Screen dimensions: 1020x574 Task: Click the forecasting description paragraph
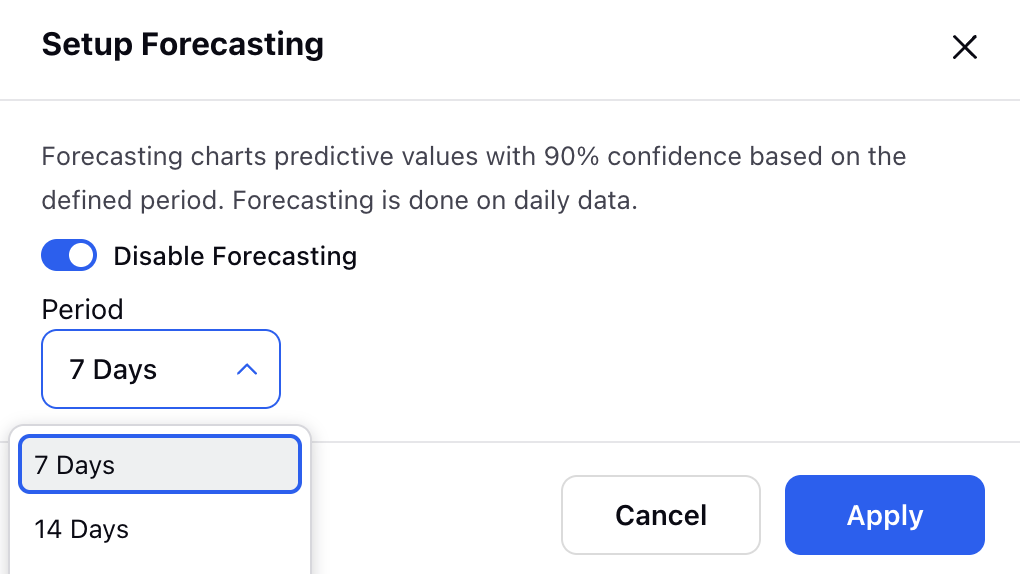point(474,178)
